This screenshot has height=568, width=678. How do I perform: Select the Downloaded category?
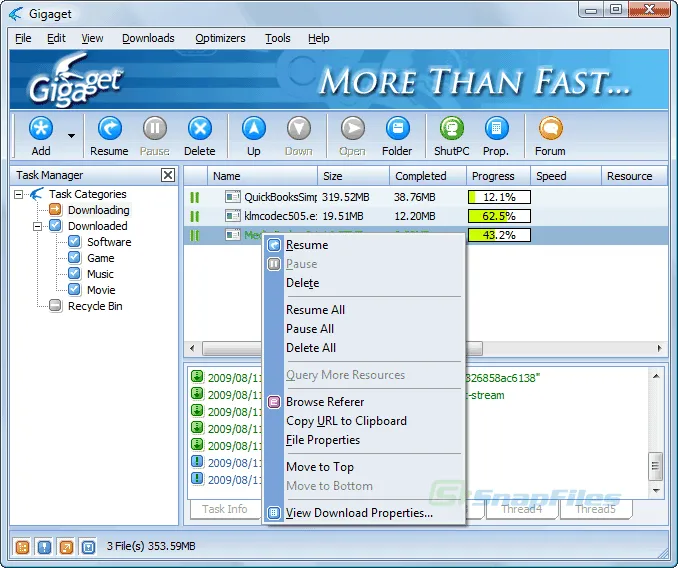click(98, 226)
